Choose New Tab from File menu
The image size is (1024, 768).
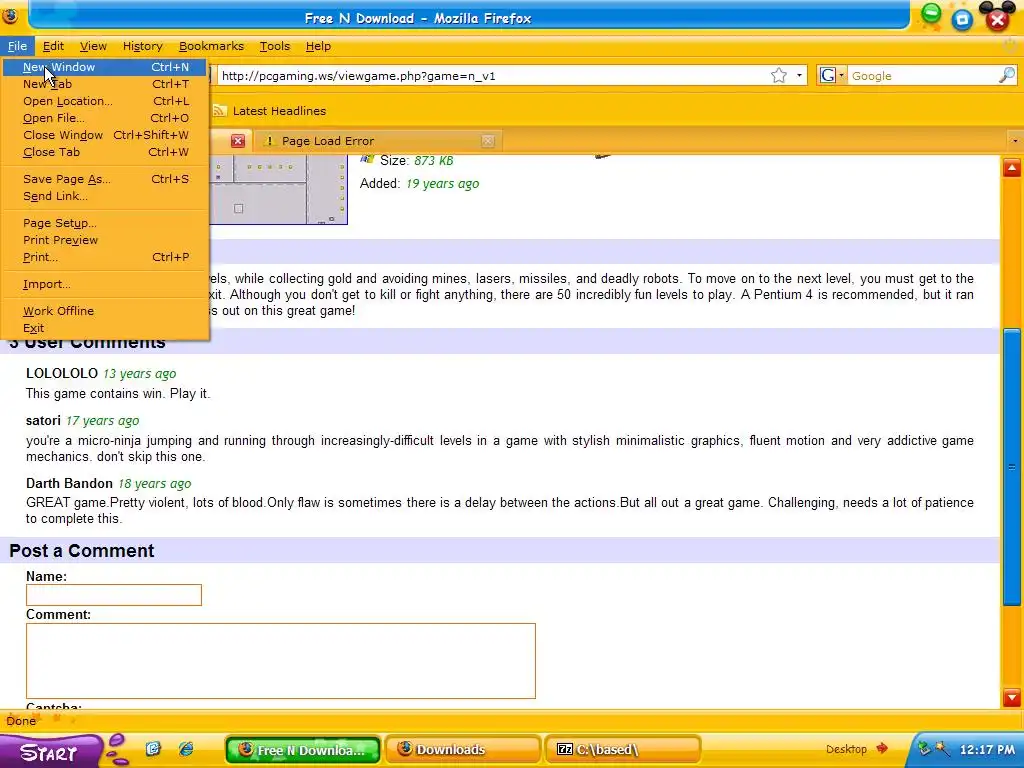pos(104,84)
